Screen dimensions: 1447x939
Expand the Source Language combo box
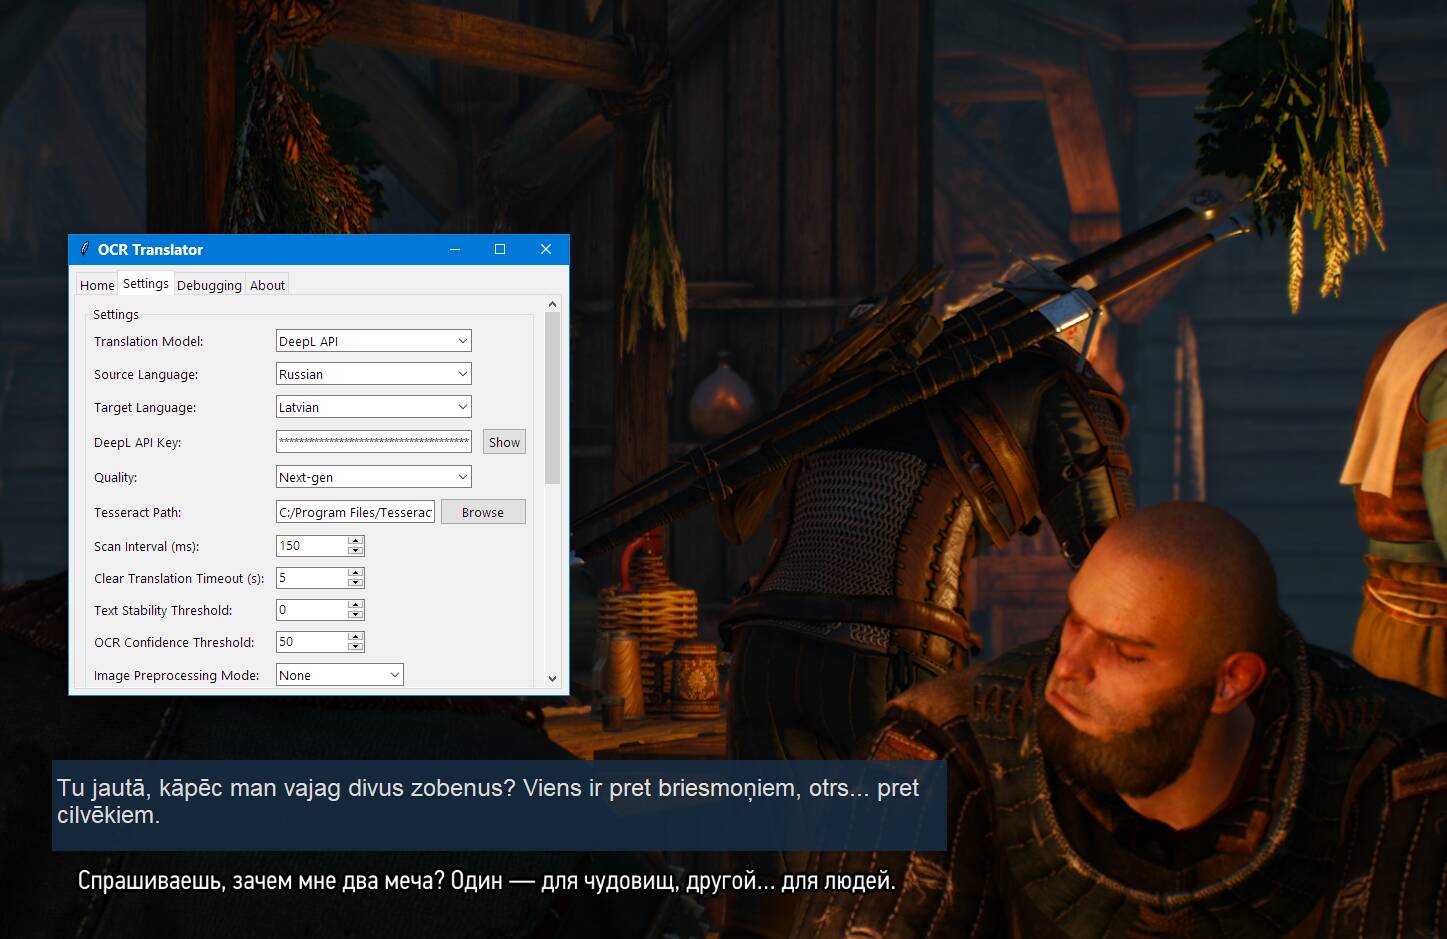click(373, 374)
